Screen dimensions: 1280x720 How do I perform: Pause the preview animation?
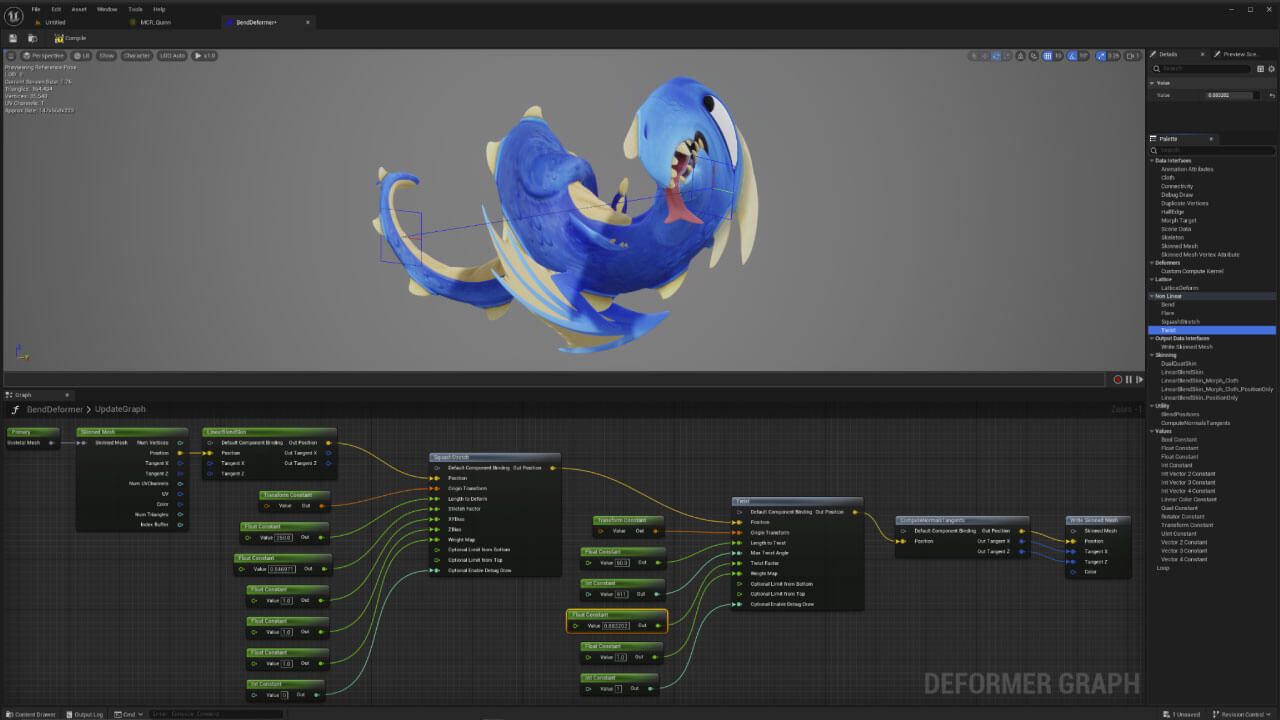[1129, 379]
